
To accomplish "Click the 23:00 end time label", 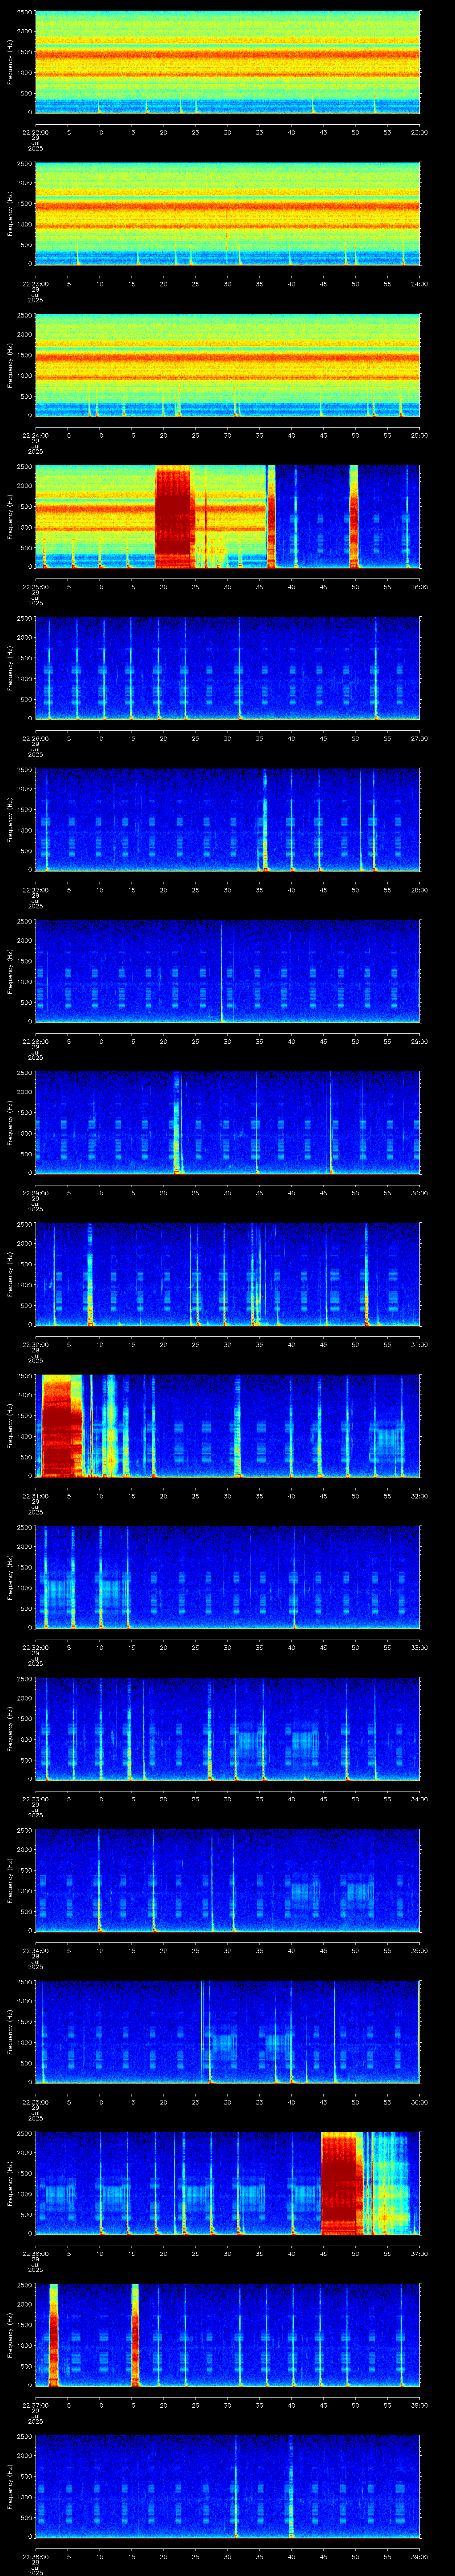I will (x=419, y=132).
